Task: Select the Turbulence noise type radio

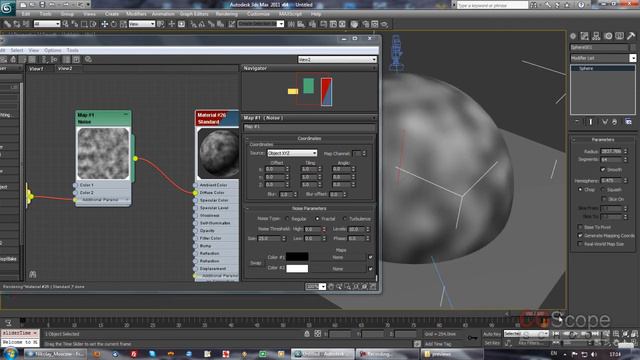Action: (x=345, y=219)
